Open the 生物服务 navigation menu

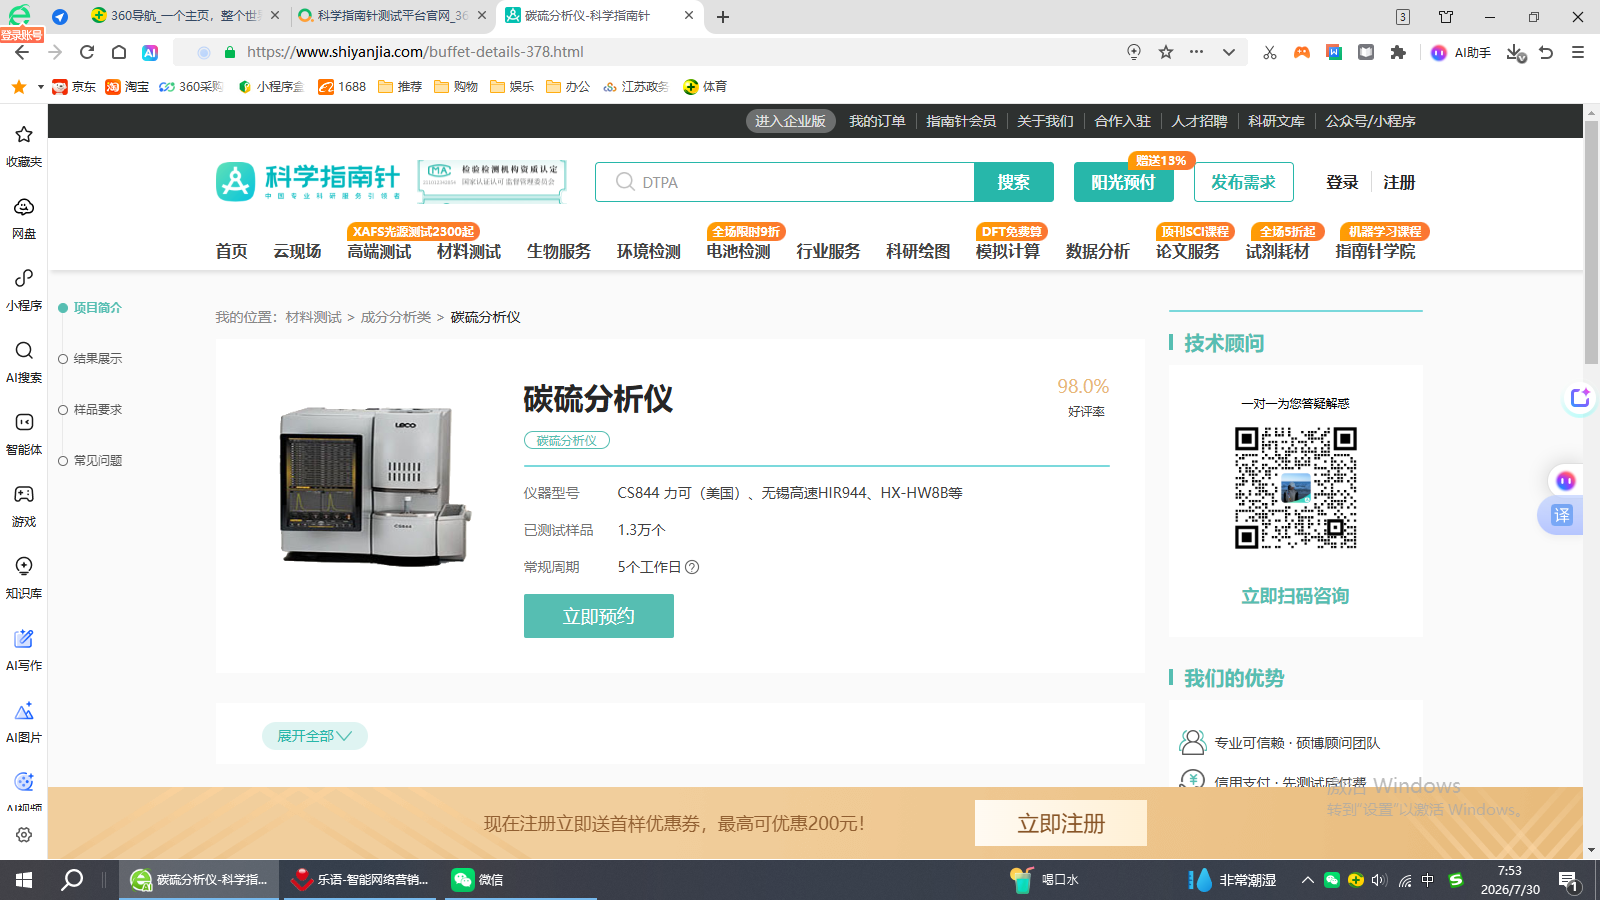[x=559, y=251]
